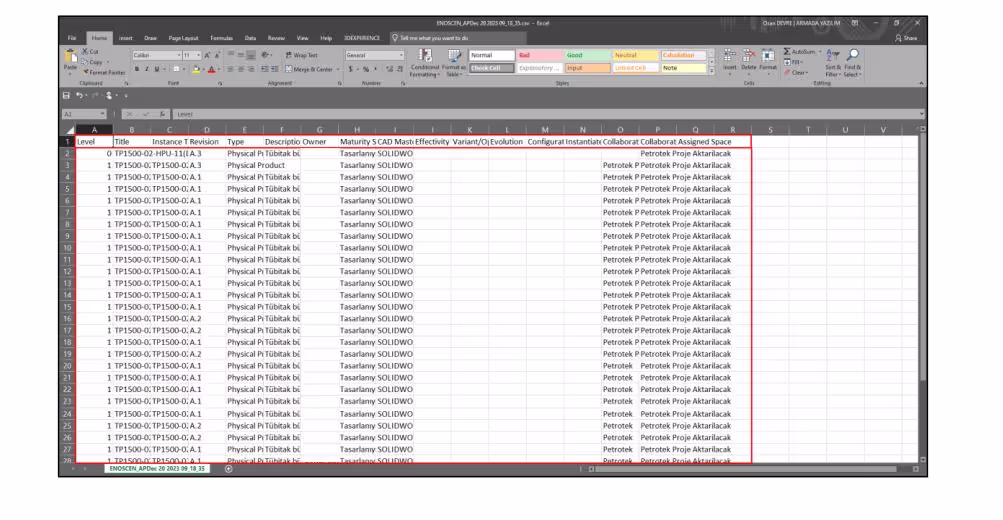Collapse the ribbon with the caret
Screen dimensions: 1003x520
[x=921, y=83]
